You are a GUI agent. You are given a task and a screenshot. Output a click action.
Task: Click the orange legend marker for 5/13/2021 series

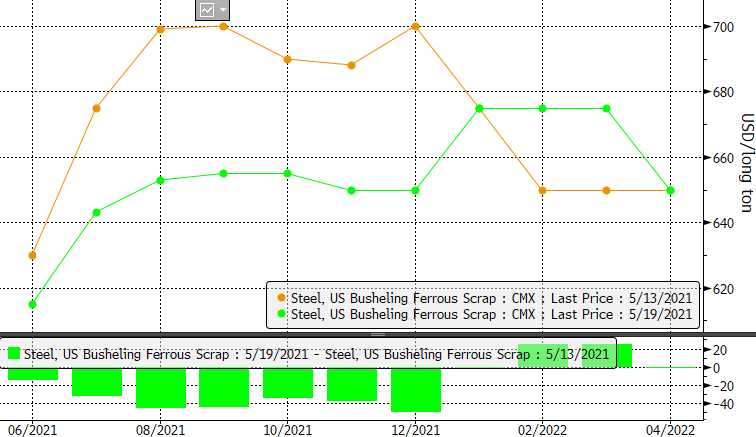[x=280, y=297]
